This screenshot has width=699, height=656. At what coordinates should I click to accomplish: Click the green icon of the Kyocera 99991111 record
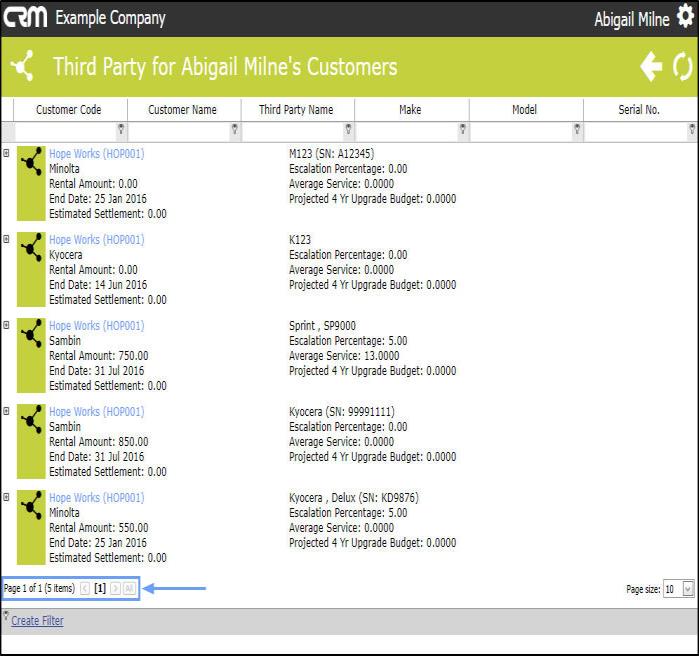[x=31, y=441]
